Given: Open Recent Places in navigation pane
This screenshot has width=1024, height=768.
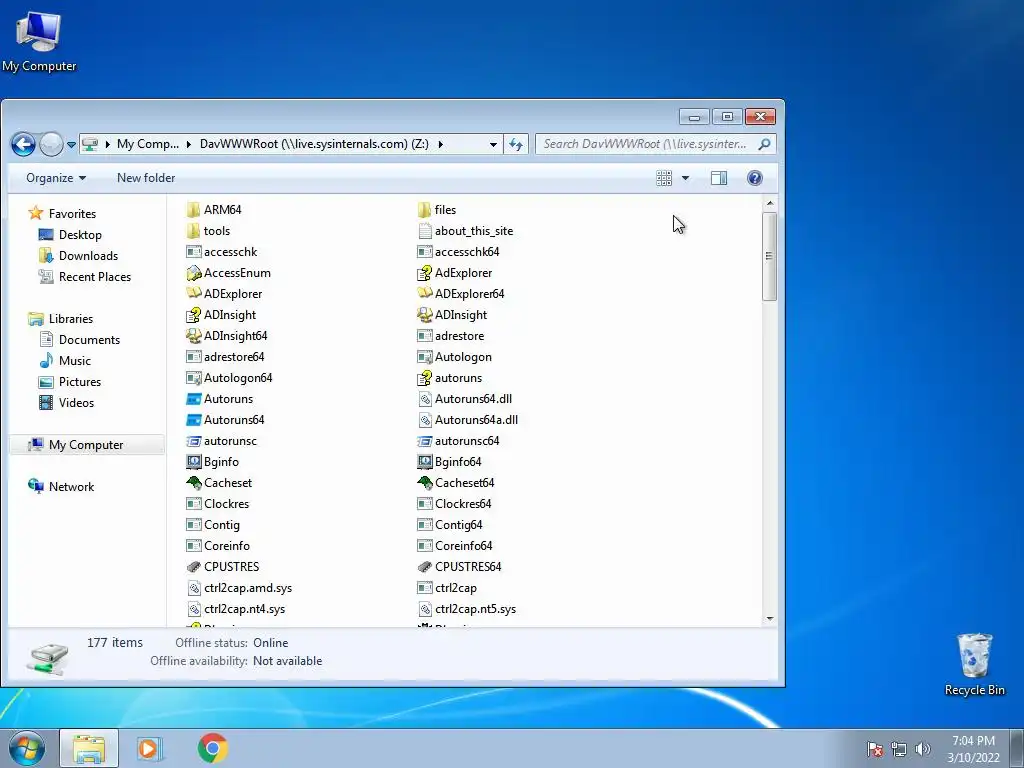Looking at the screenshot, I should (95, 277).
